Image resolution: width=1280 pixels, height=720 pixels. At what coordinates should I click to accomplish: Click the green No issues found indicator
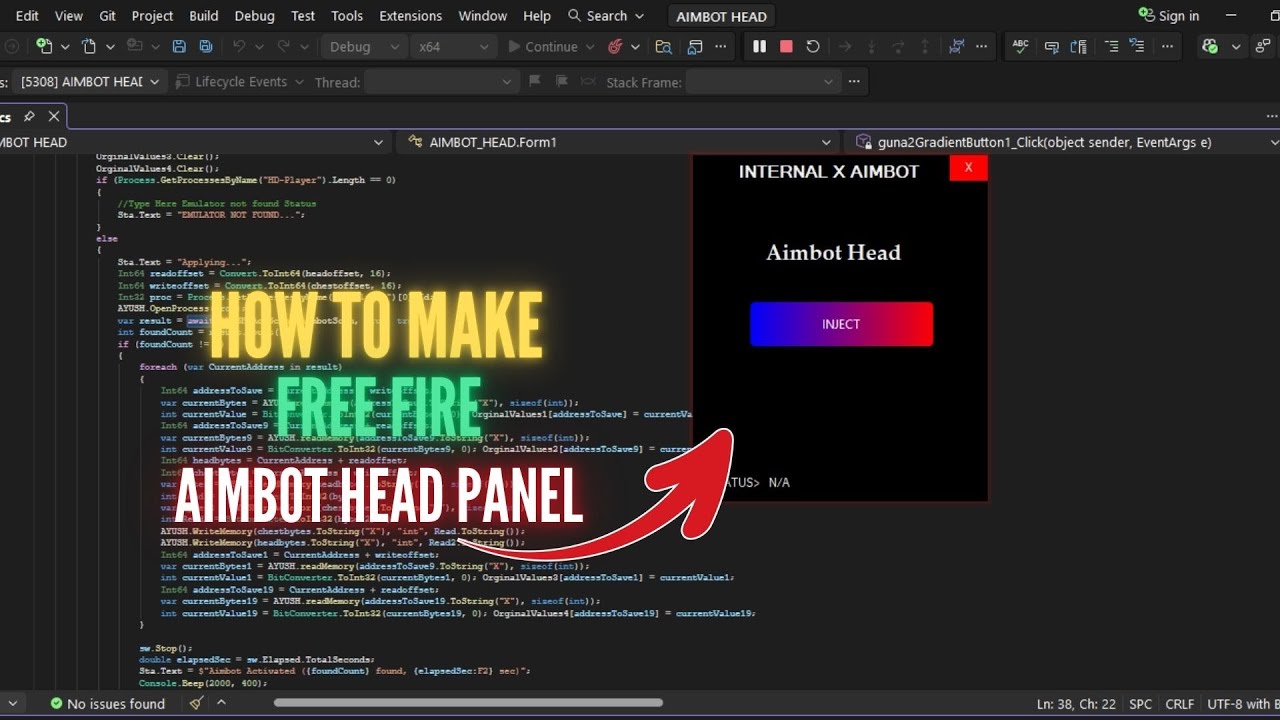(x=108, y=704)
